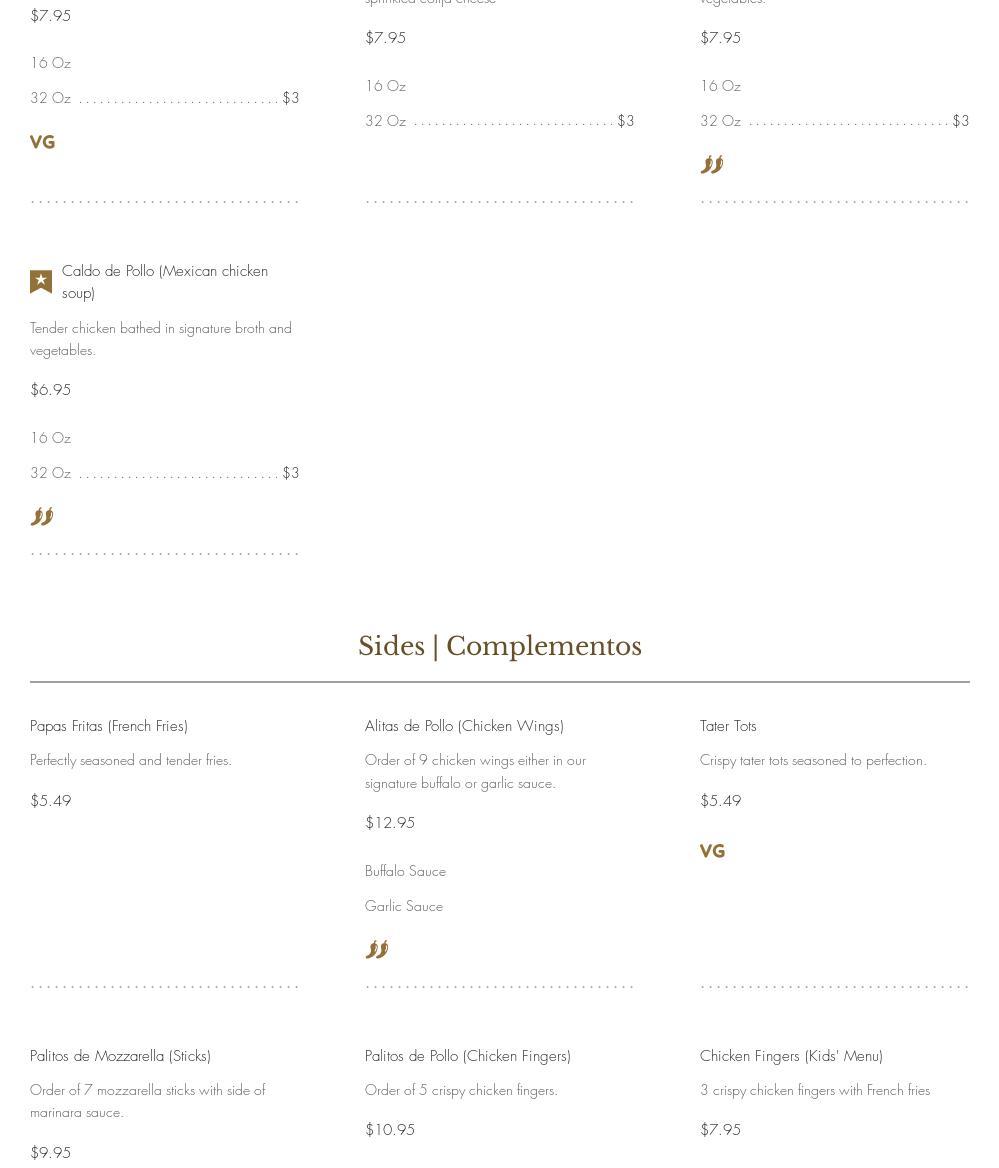Open the Alitas de Pollo (Chicken Wings) item
Viewport: 999px width, 1168px height.
[x=464, y=726]
